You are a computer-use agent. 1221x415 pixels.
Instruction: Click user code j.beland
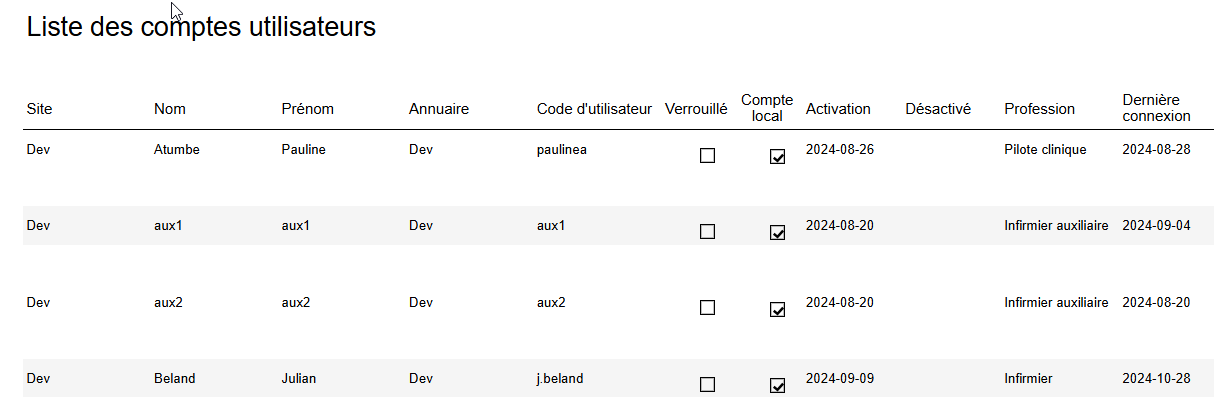click(x=560, y=379)
